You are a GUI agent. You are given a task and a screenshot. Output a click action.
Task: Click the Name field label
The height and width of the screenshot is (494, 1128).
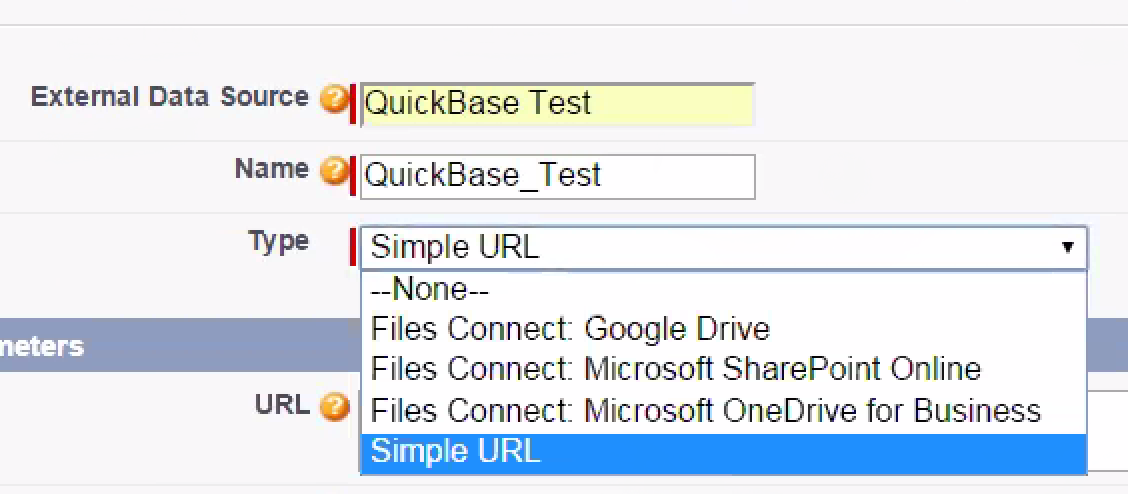(x=271, y=168)
